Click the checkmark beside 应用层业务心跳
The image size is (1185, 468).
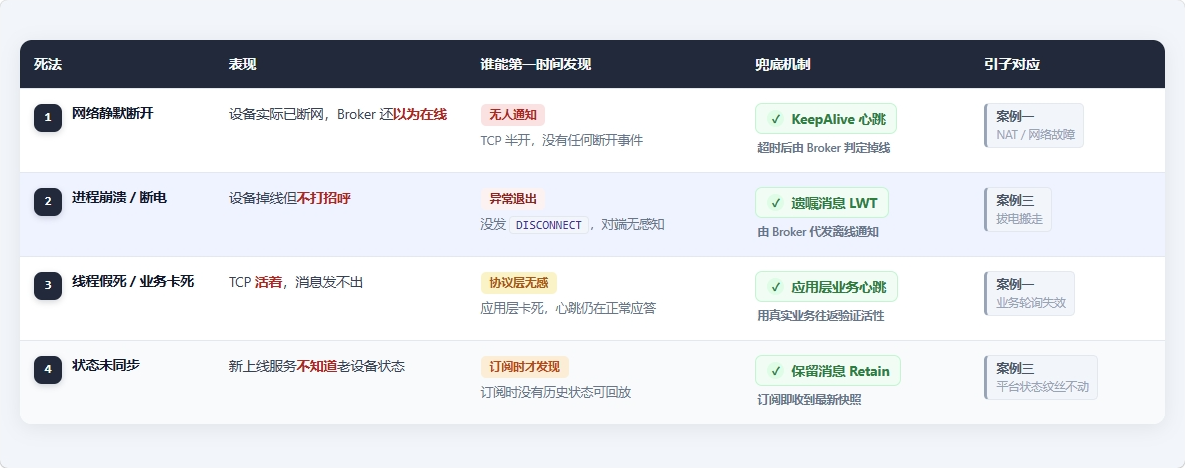pyautogui.click(x=775, y=287)
